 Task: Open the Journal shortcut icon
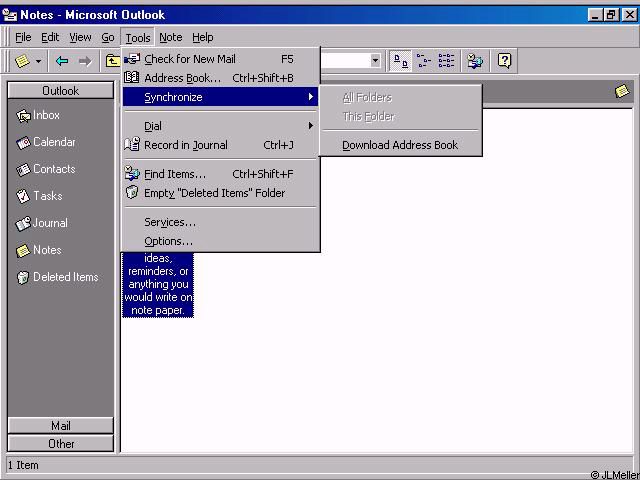pos(23,224)
